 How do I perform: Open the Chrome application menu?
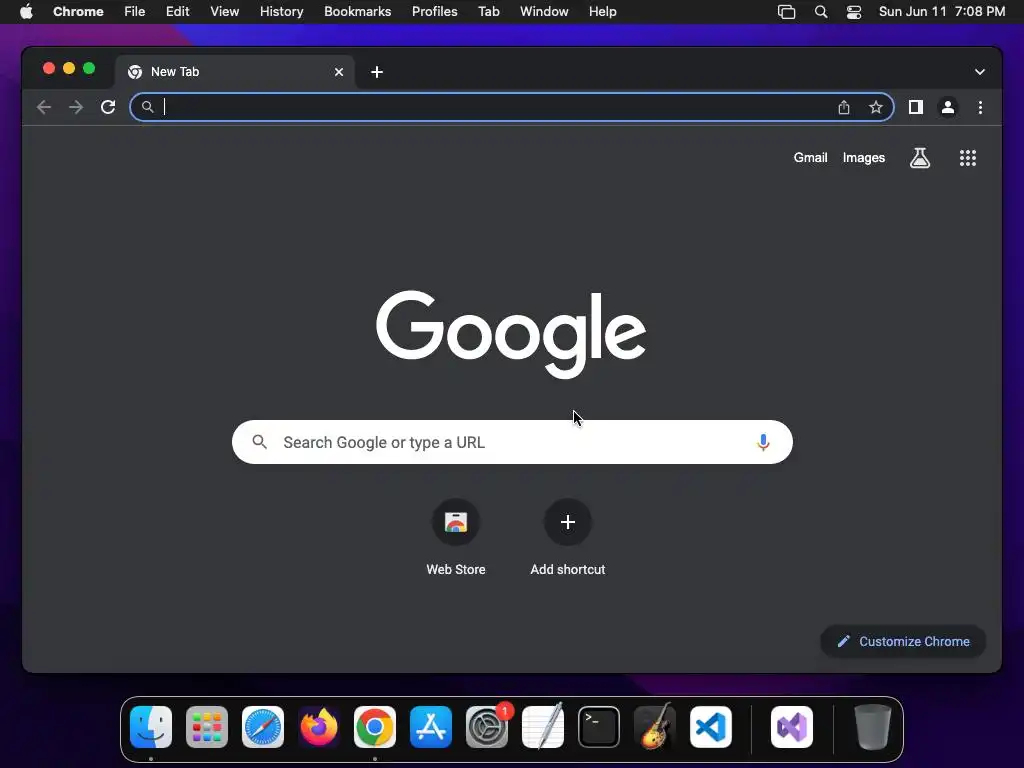(x=78, y=12)
